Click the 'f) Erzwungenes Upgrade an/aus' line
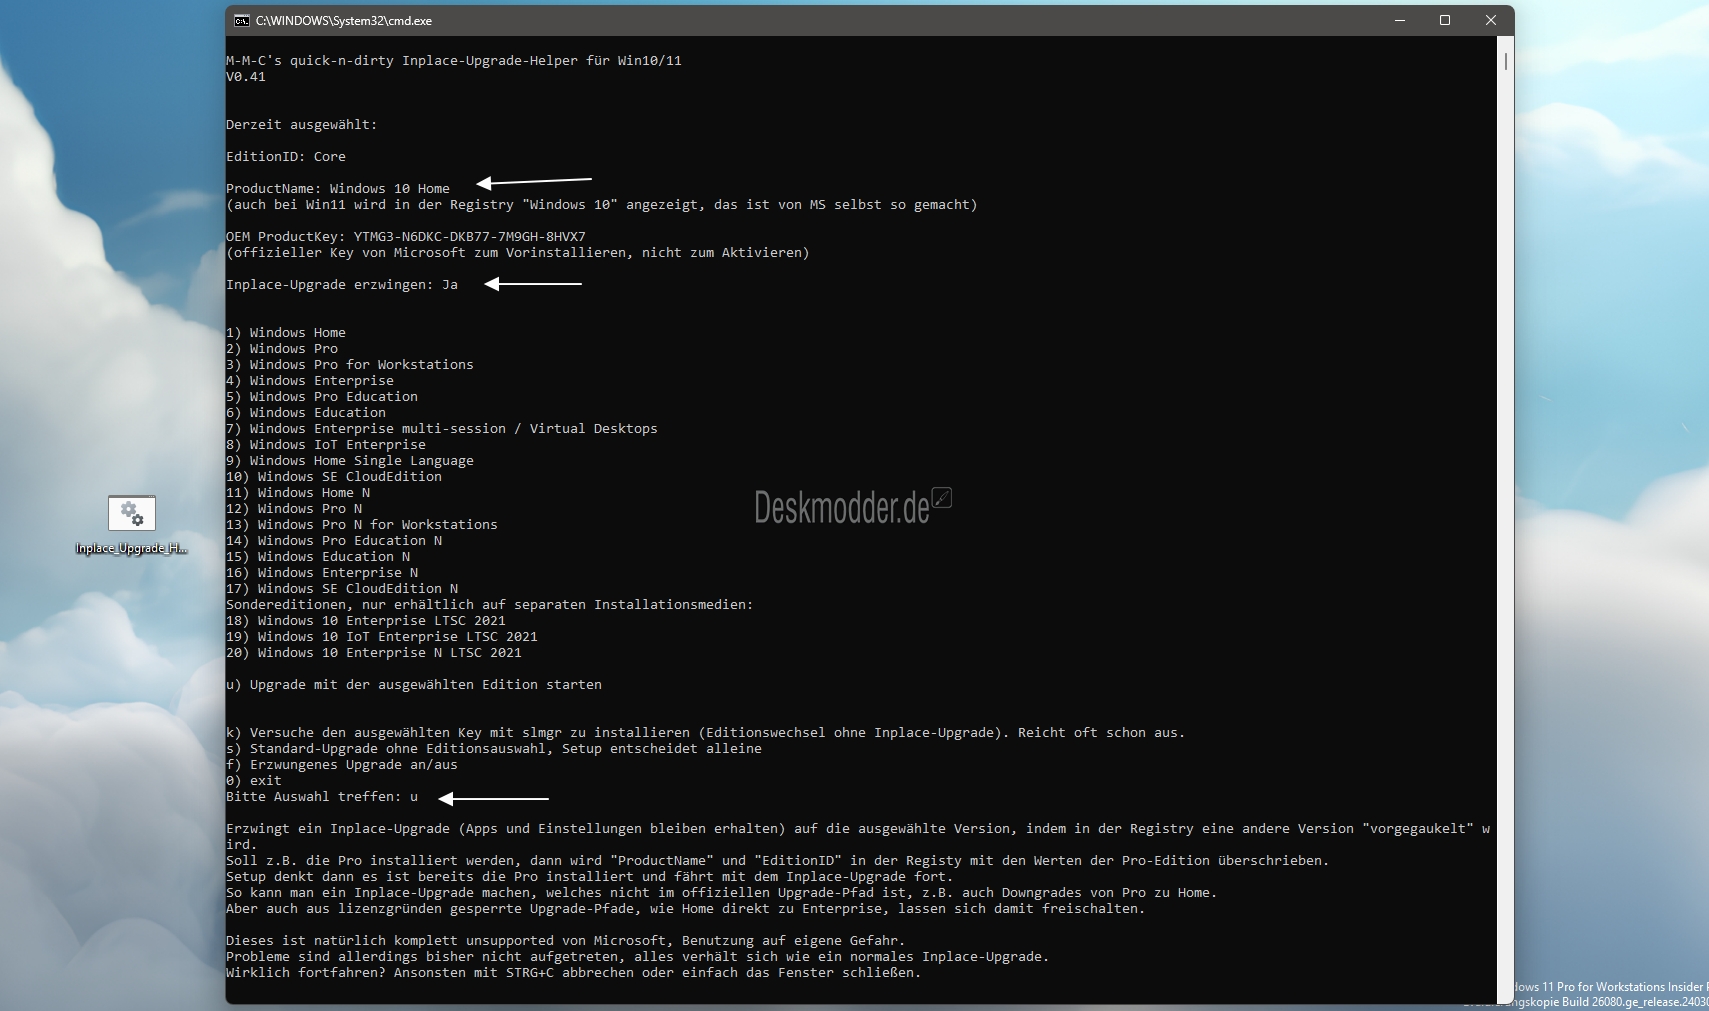Viewport: 1709px width, 1011px height. tap(342, 765)
